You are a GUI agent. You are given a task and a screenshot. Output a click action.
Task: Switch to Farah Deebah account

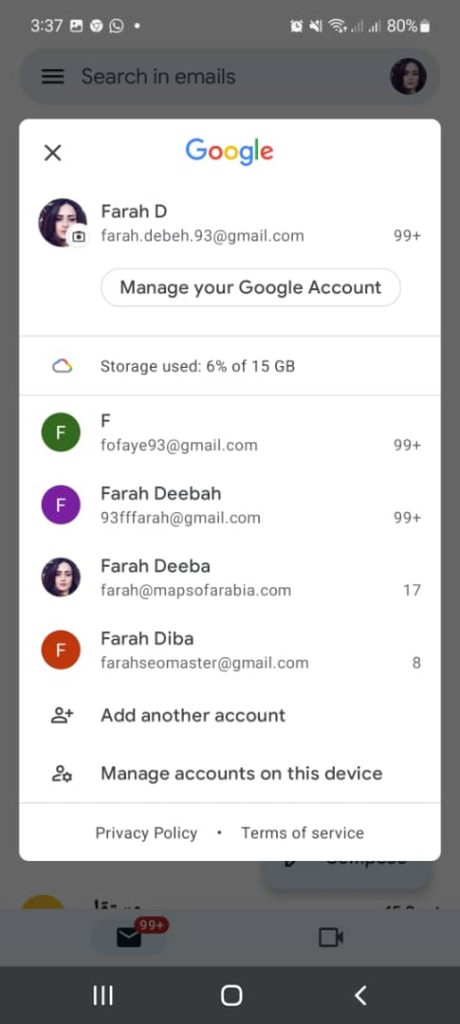230,505
